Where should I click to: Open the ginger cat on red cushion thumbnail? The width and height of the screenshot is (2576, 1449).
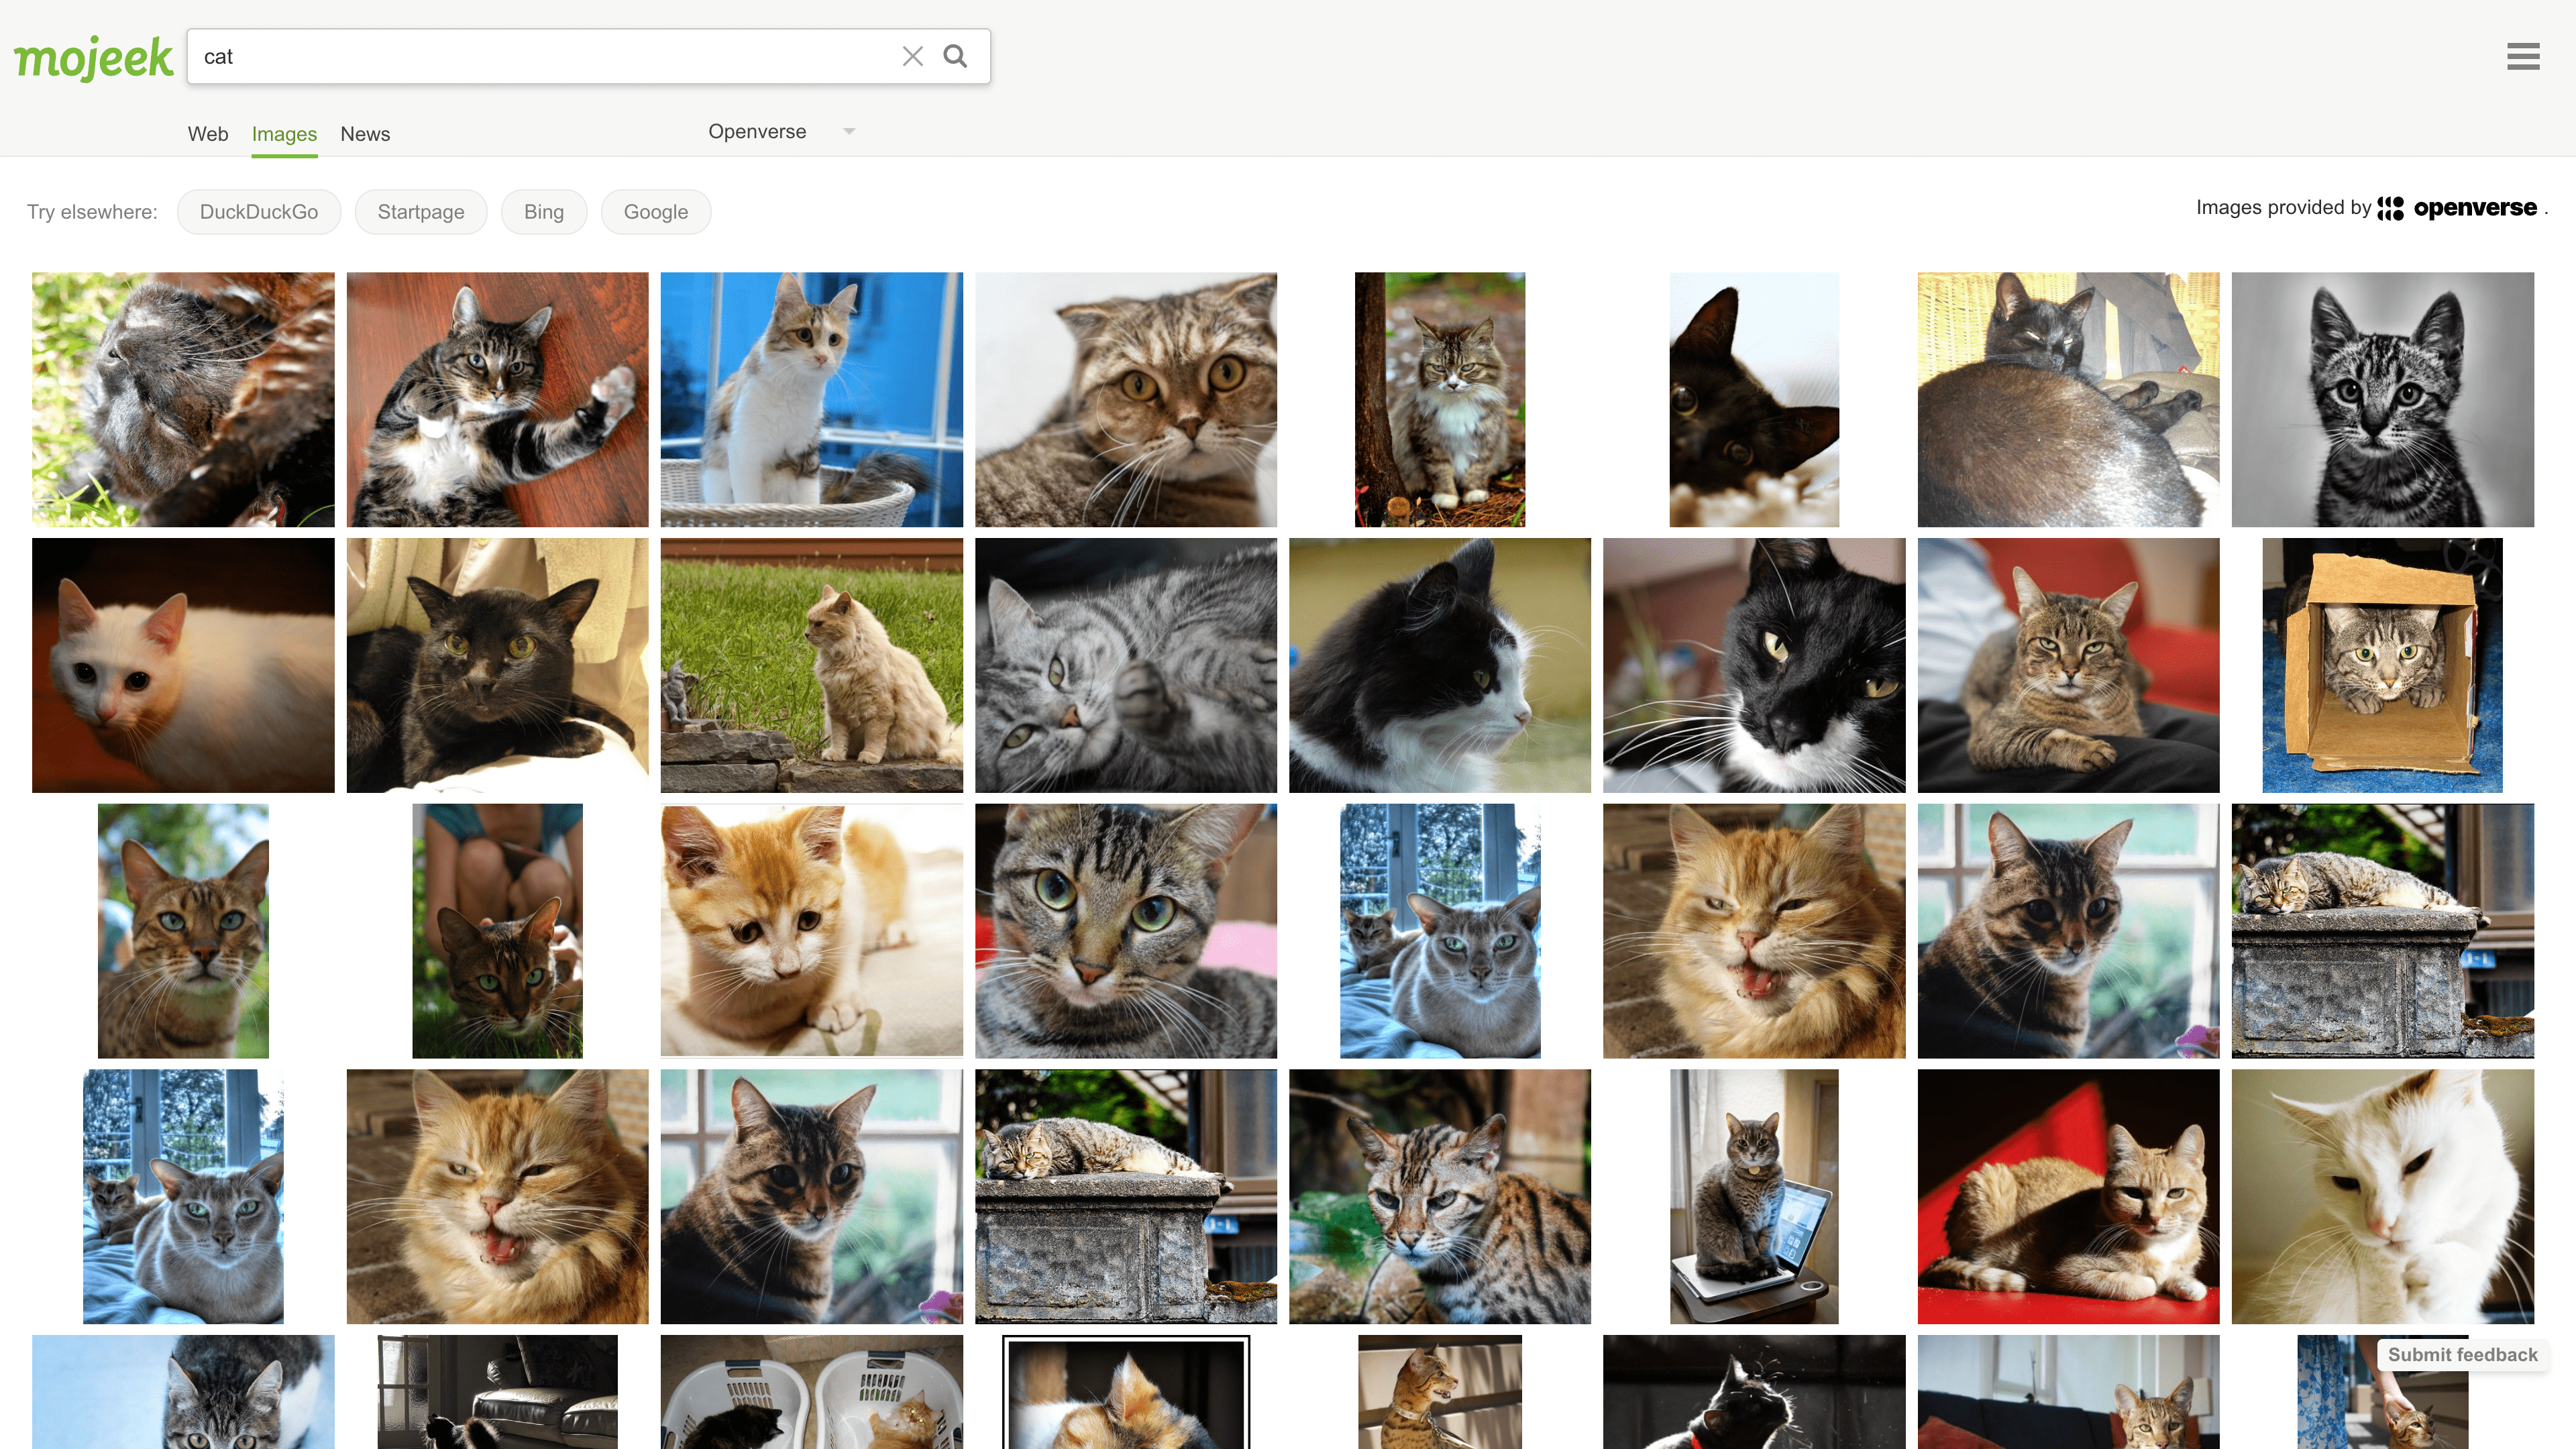pos(2068,1196)
